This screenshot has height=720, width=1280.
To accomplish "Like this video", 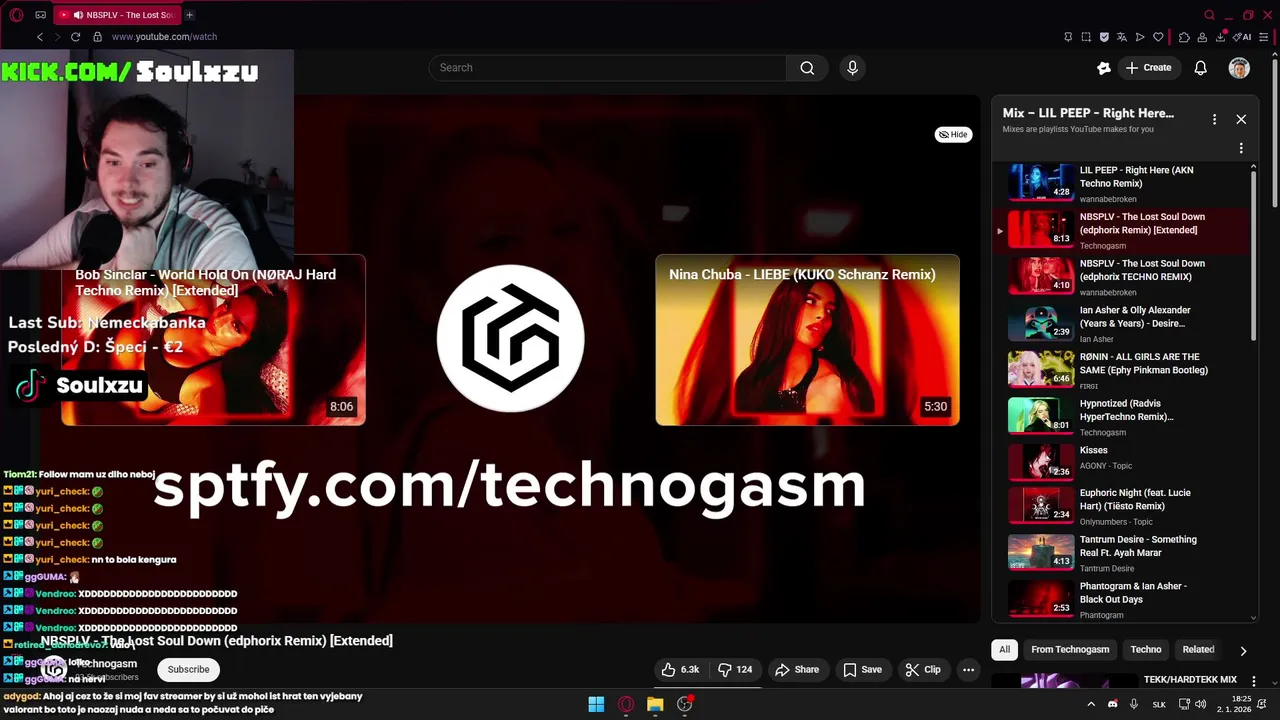I will point(680,670).
